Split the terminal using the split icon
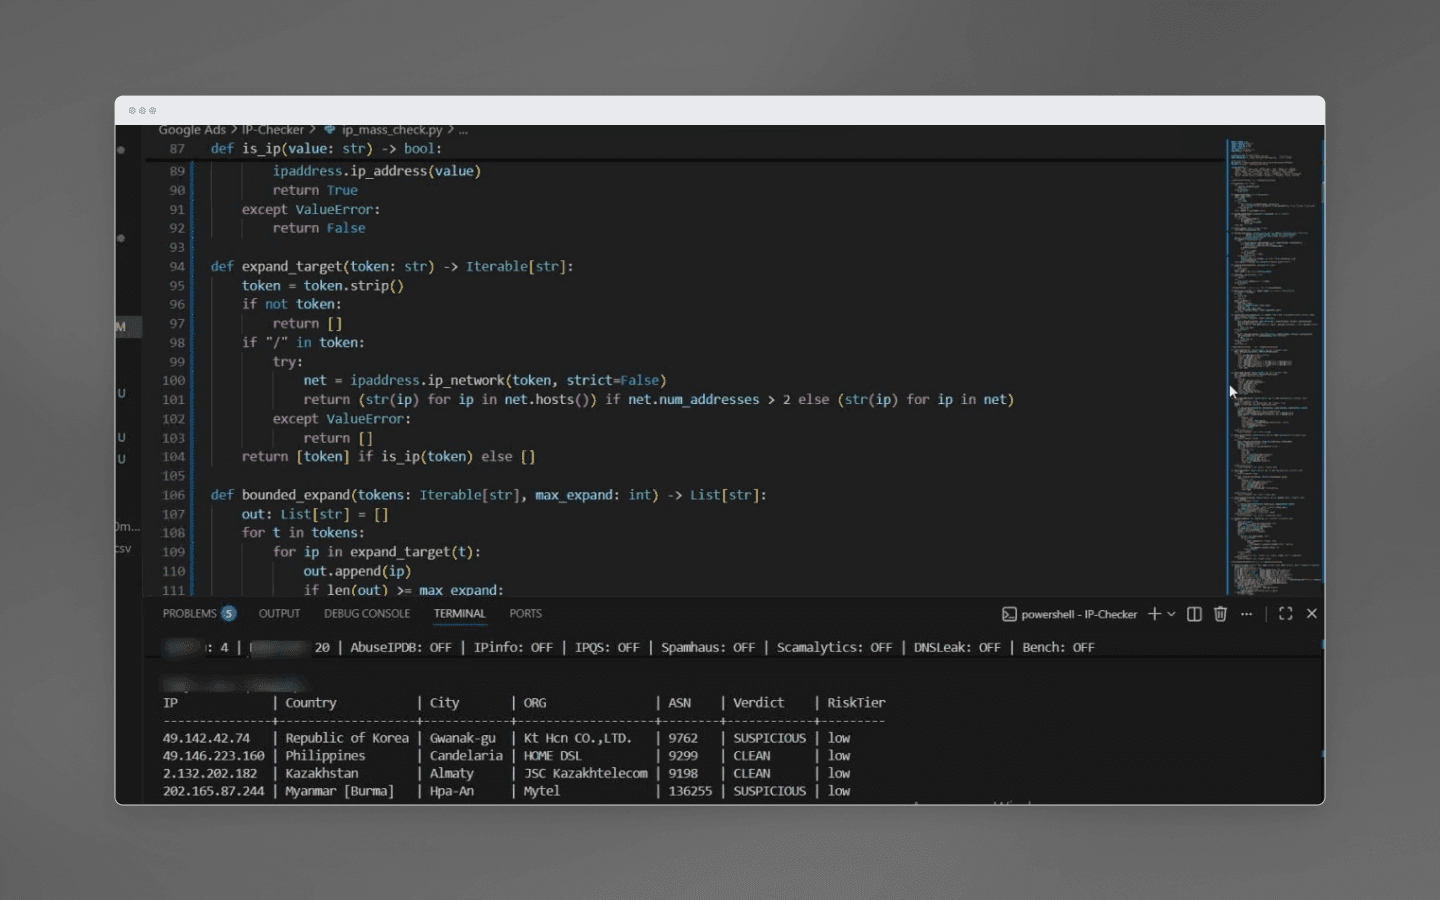The image size is (1440, 900). pos(1194,613)
